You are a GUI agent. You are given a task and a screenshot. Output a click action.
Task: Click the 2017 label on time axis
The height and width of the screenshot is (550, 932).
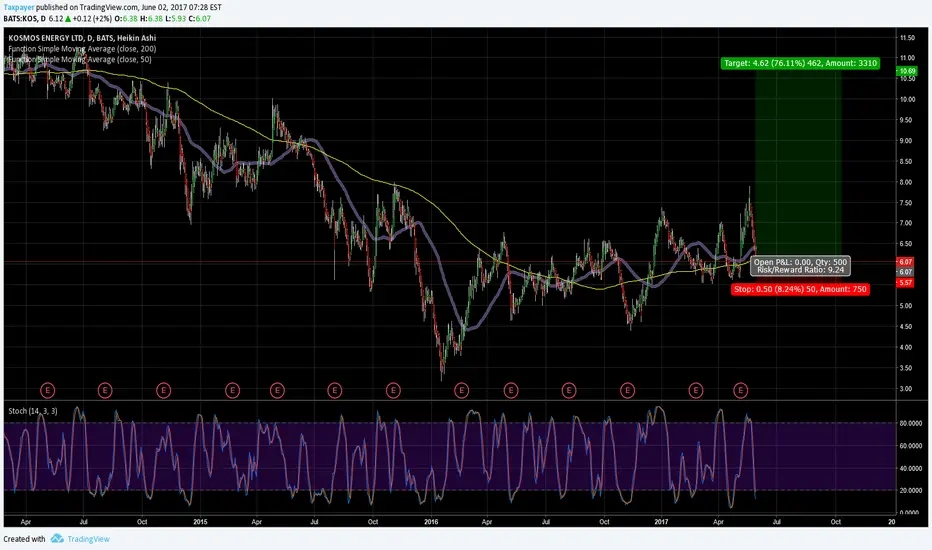tap(661, 521)
